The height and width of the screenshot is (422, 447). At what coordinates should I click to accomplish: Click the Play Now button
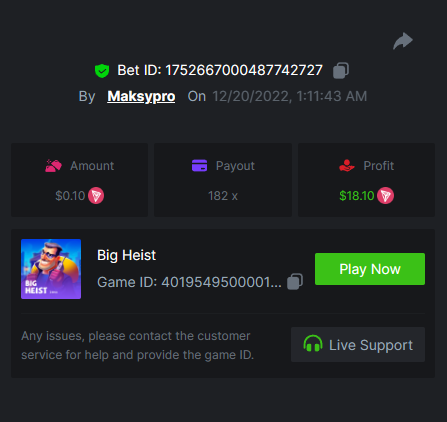(x=370, y=269)
